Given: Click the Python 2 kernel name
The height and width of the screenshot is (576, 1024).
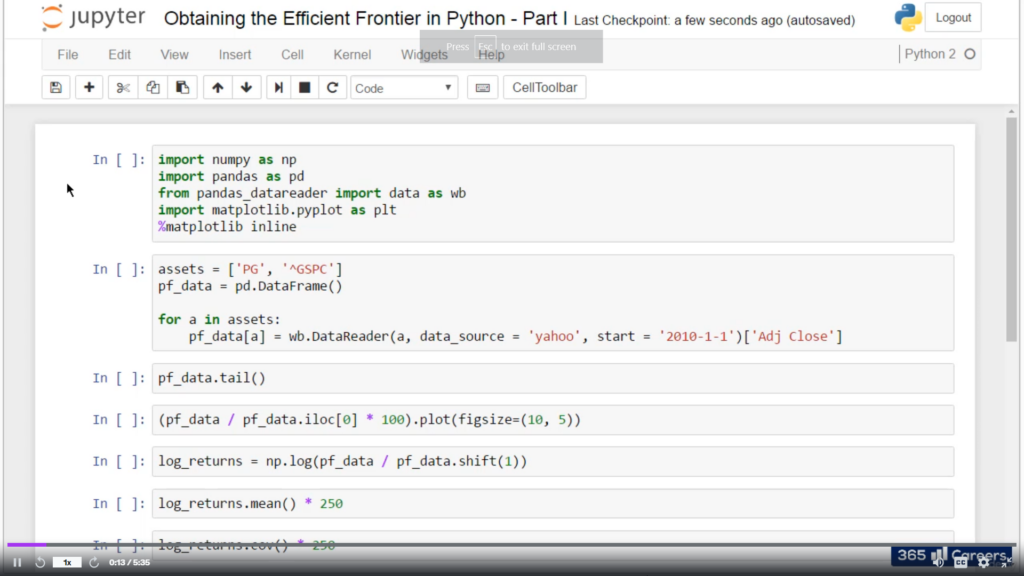Looking at the screenshot, I should [930, 54].
